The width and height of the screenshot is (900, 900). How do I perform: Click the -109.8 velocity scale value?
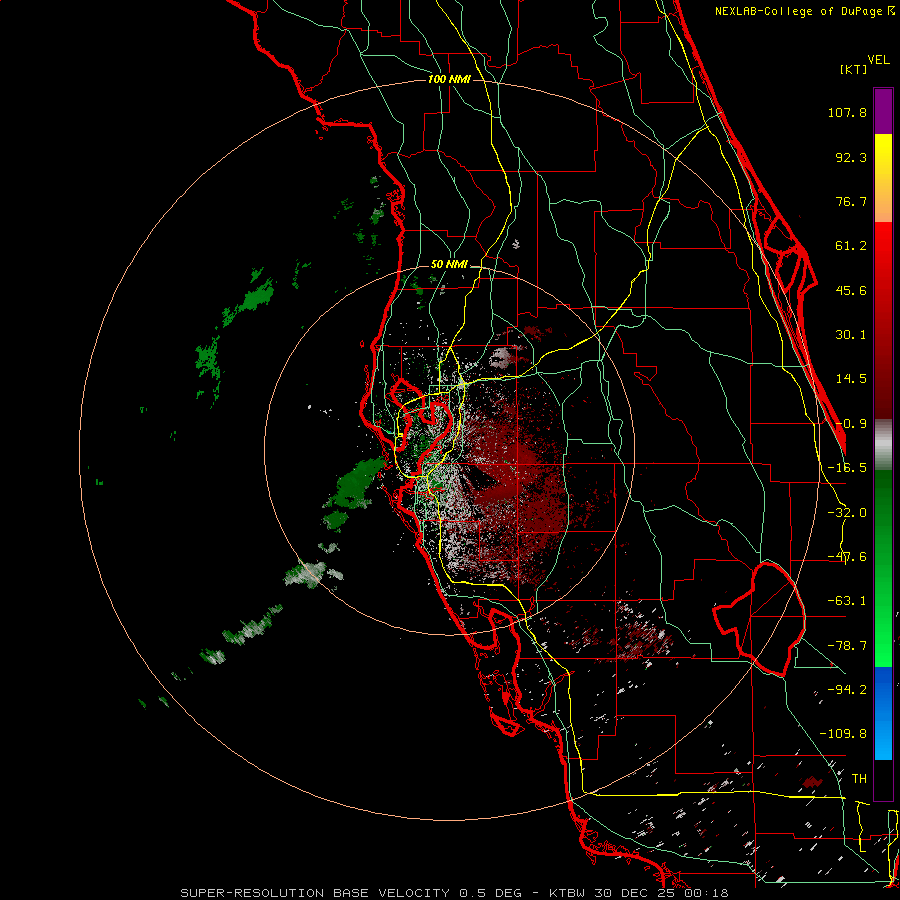(x=843, y=734)
